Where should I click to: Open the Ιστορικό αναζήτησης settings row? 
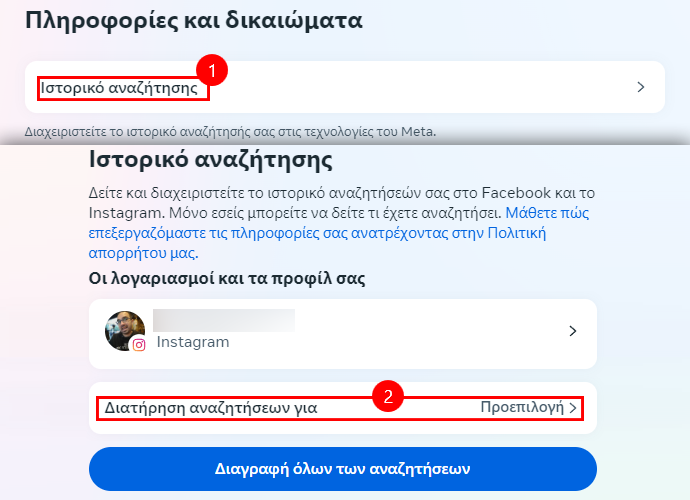coord(345,87)
